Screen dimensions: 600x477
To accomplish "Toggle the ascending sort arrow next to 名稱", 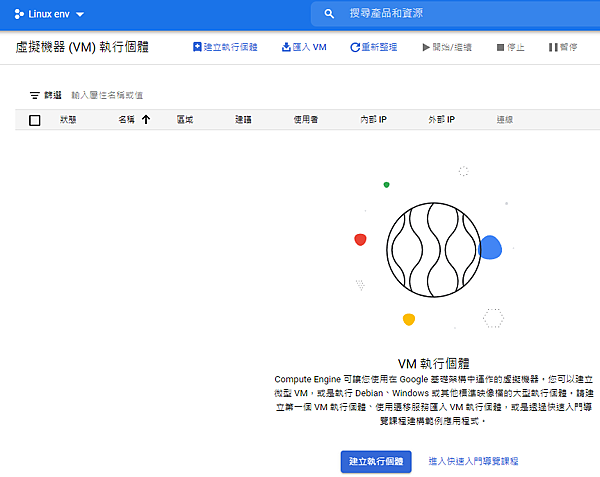I will coord(146,120).
